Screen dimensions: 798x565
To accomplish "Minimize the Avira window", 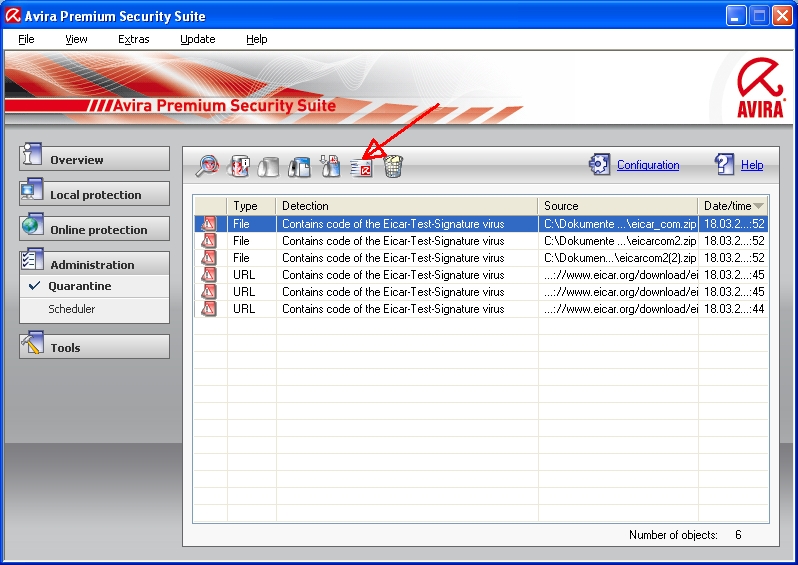I will click(735, 16).
